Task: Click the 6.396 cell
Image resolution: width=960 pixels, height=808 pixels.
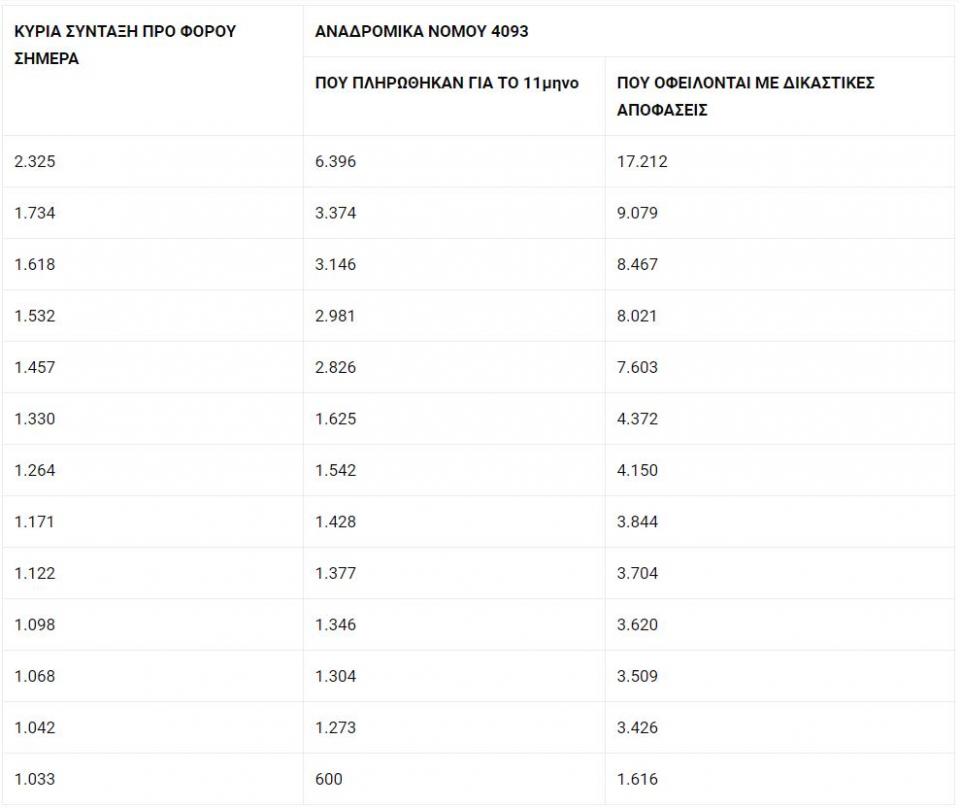Action: pos(336,162)
